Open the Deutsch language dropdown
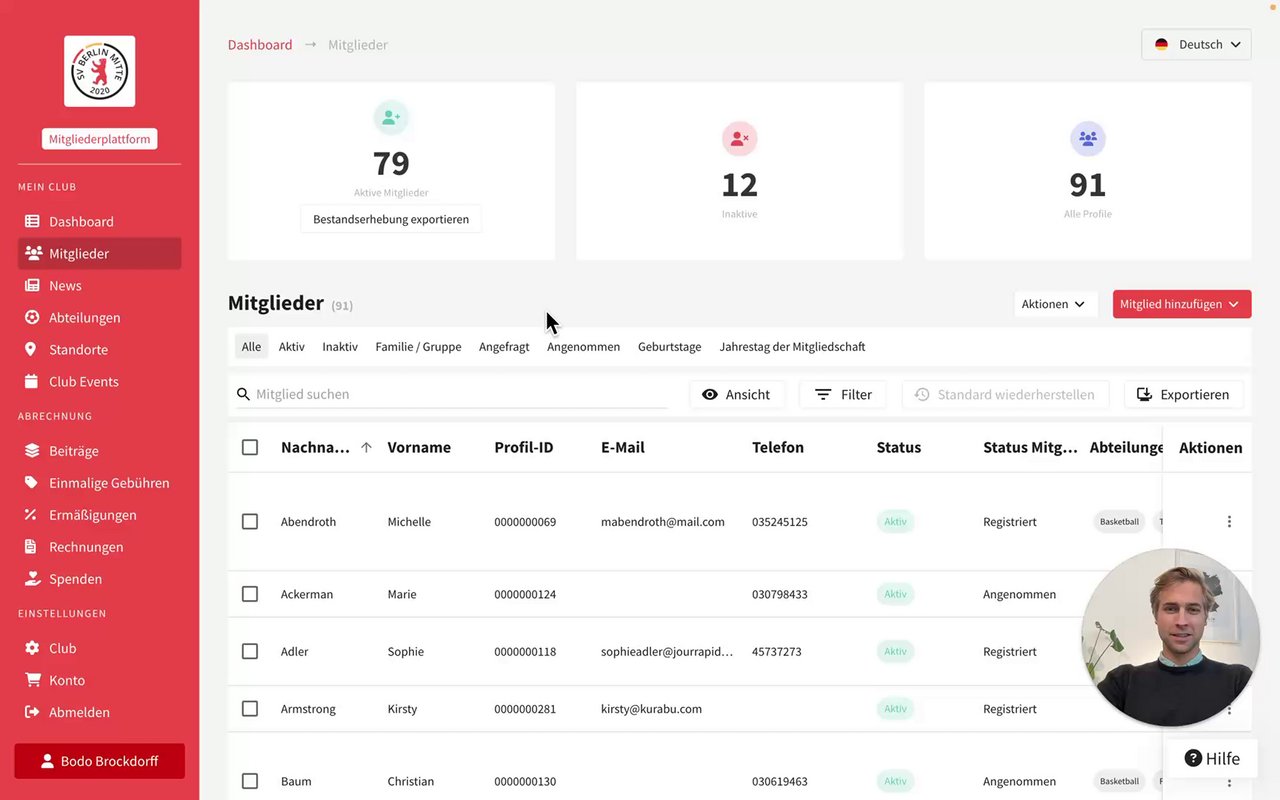This screenshot has width=1280, height=800. click(x=1196, y=44)
